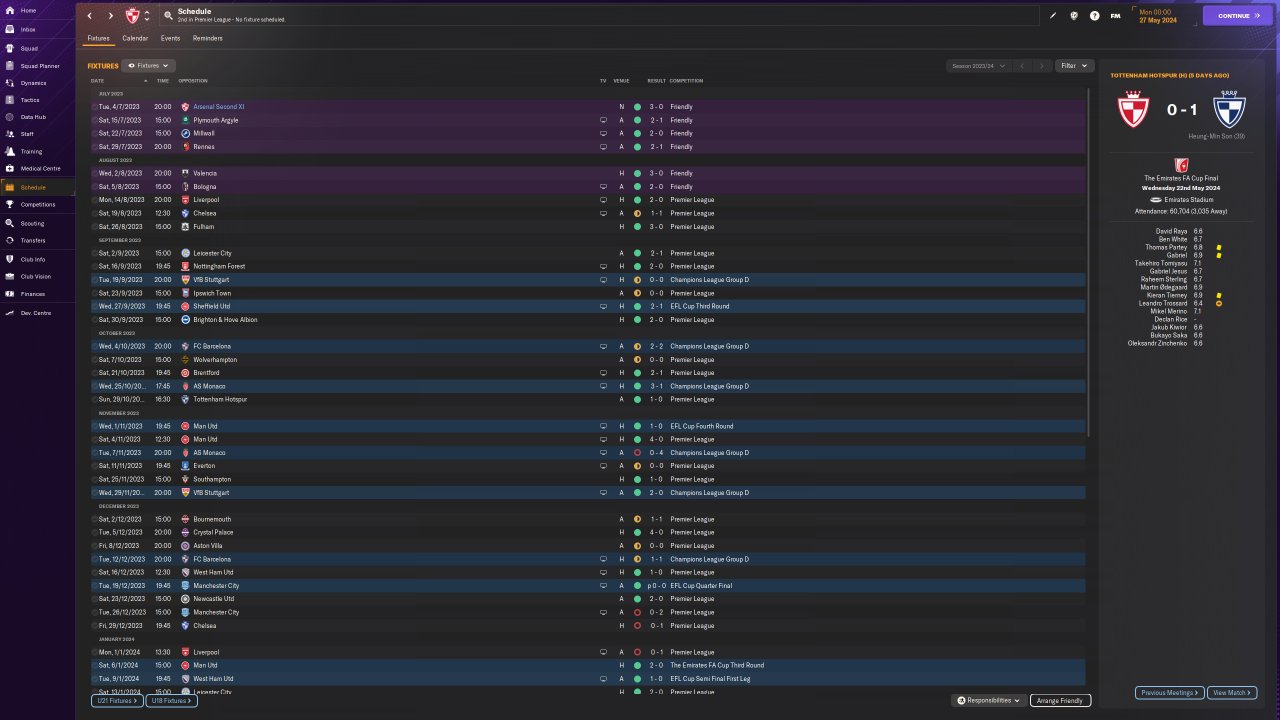Viewport: 1280px width, 720px height.
Task: Open the Fixtures view dropdown
Action: pyautogui.click(x=149, y=66)
